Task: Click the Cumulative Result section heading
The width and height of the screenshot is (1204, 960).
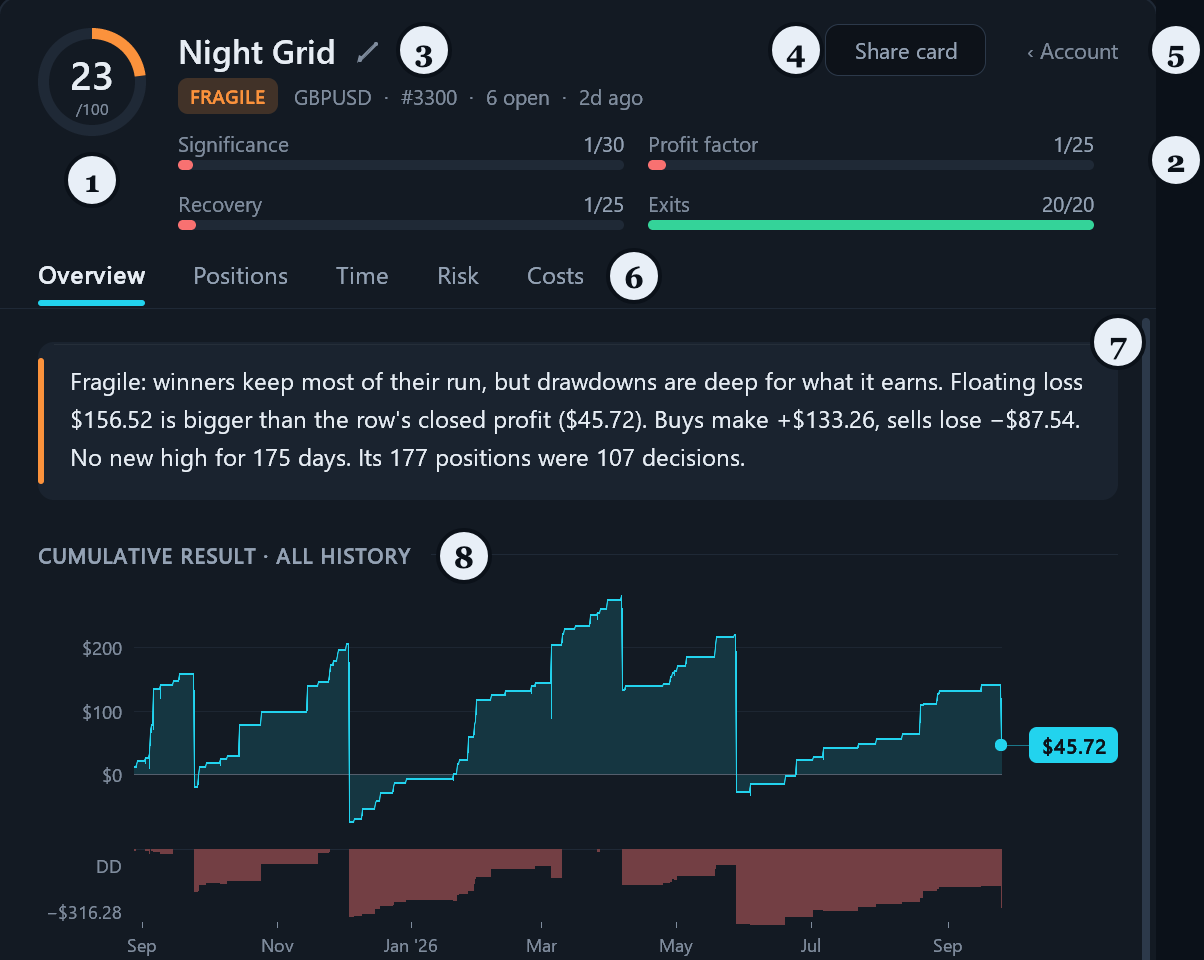Action: coord(224,556)
